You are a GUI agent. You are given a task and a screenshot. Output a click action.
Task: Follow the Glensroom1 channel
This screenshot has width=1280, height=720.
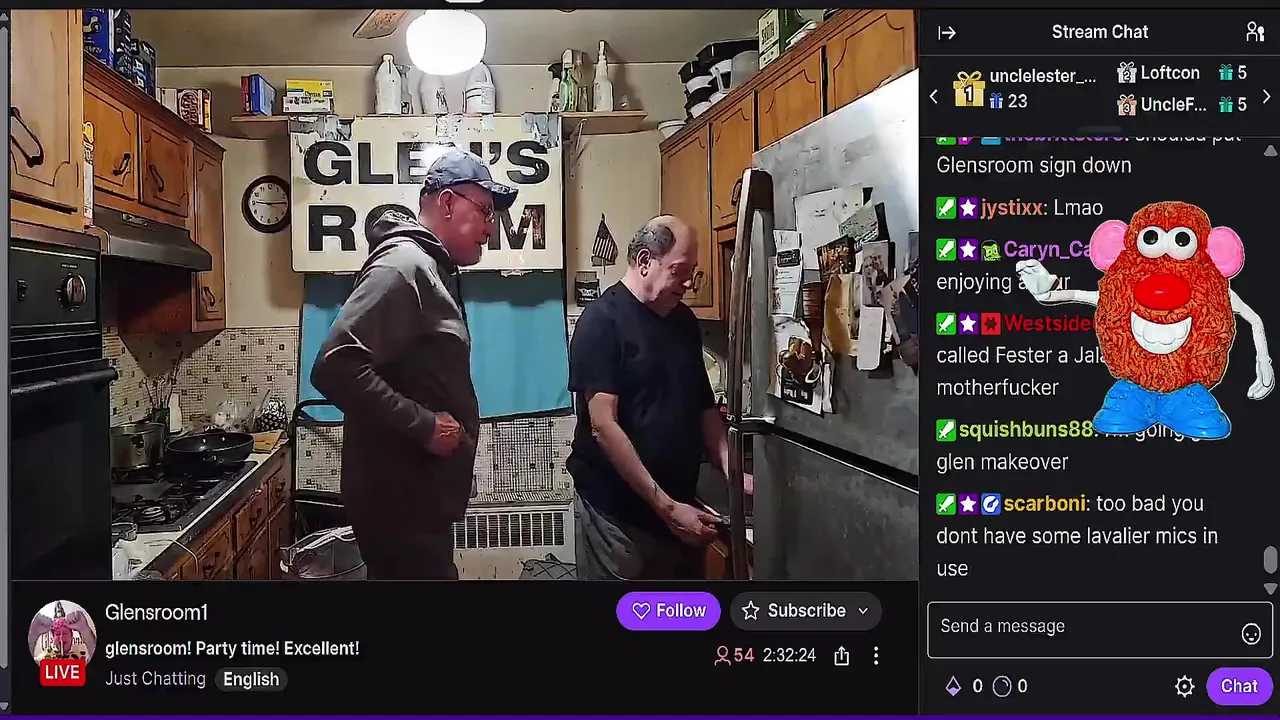coord(668,611)
